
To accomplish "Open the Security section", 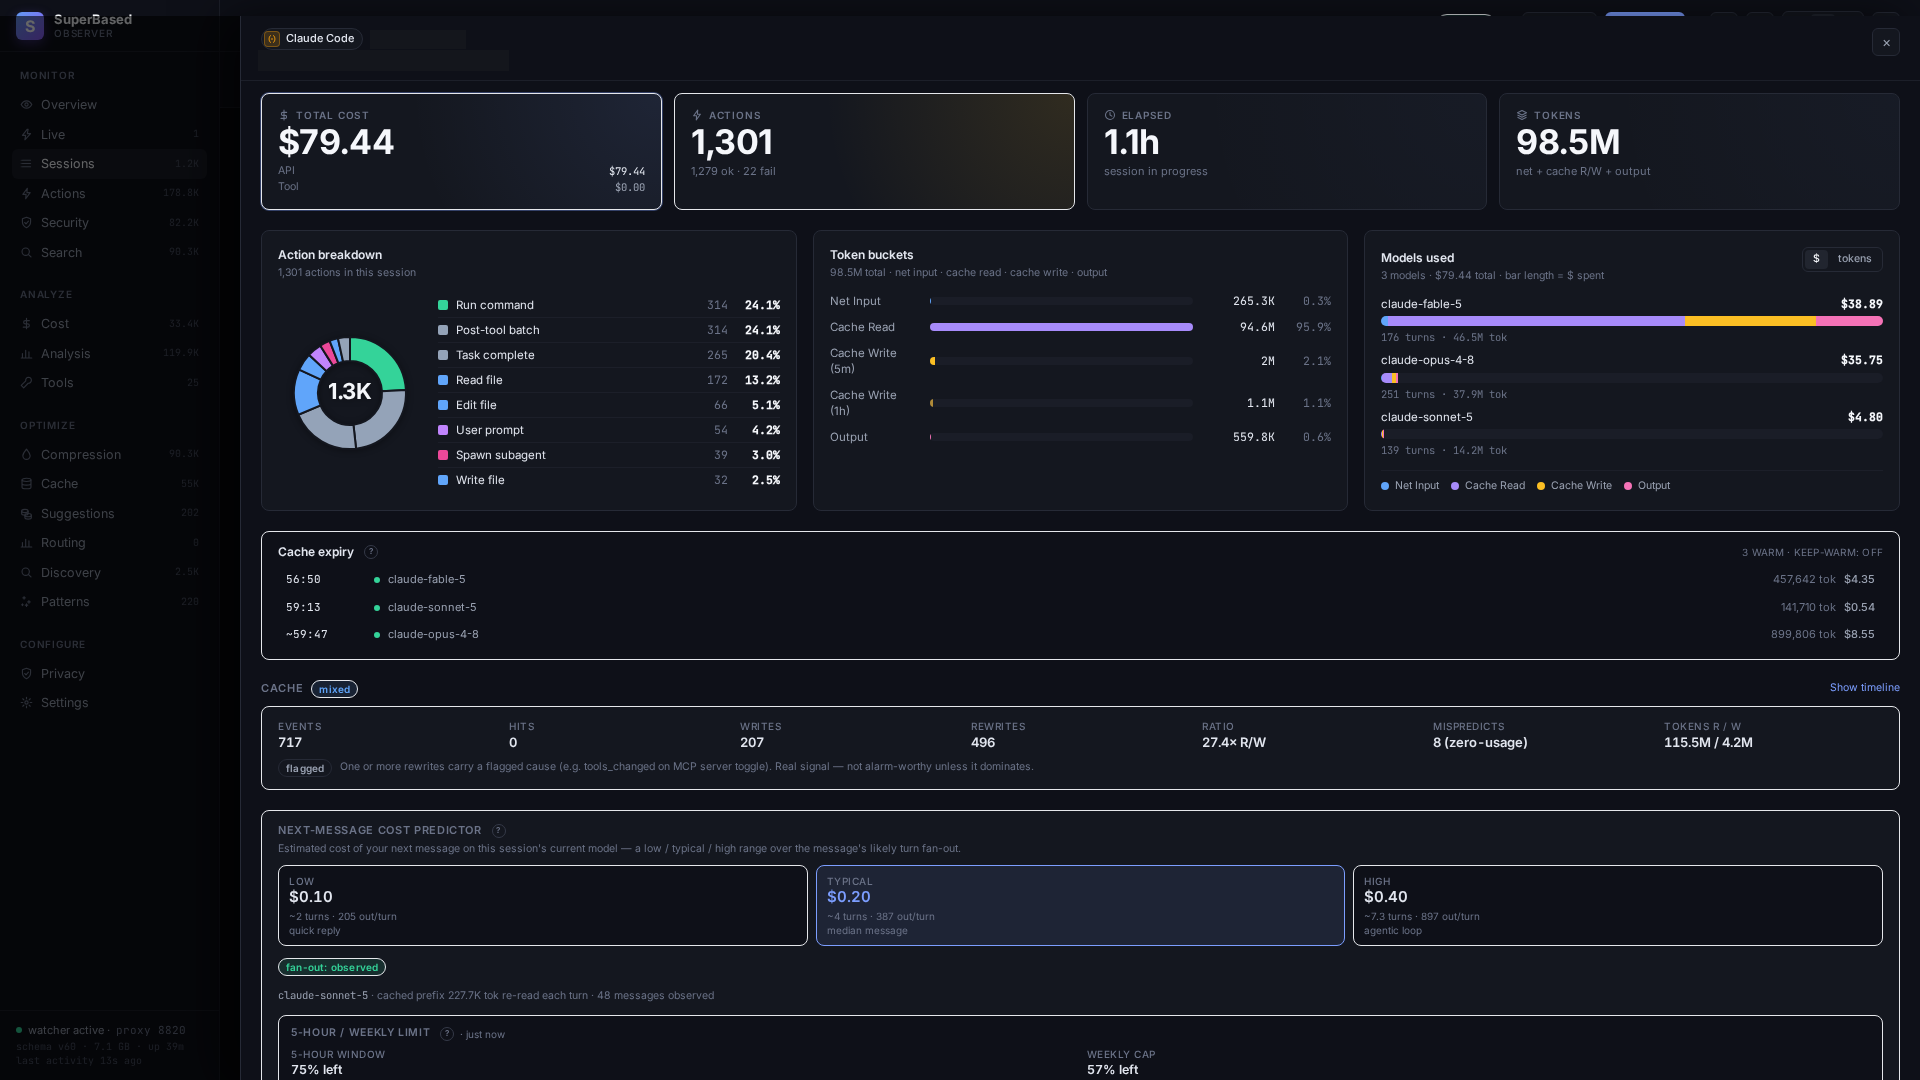I will point(110,223).
